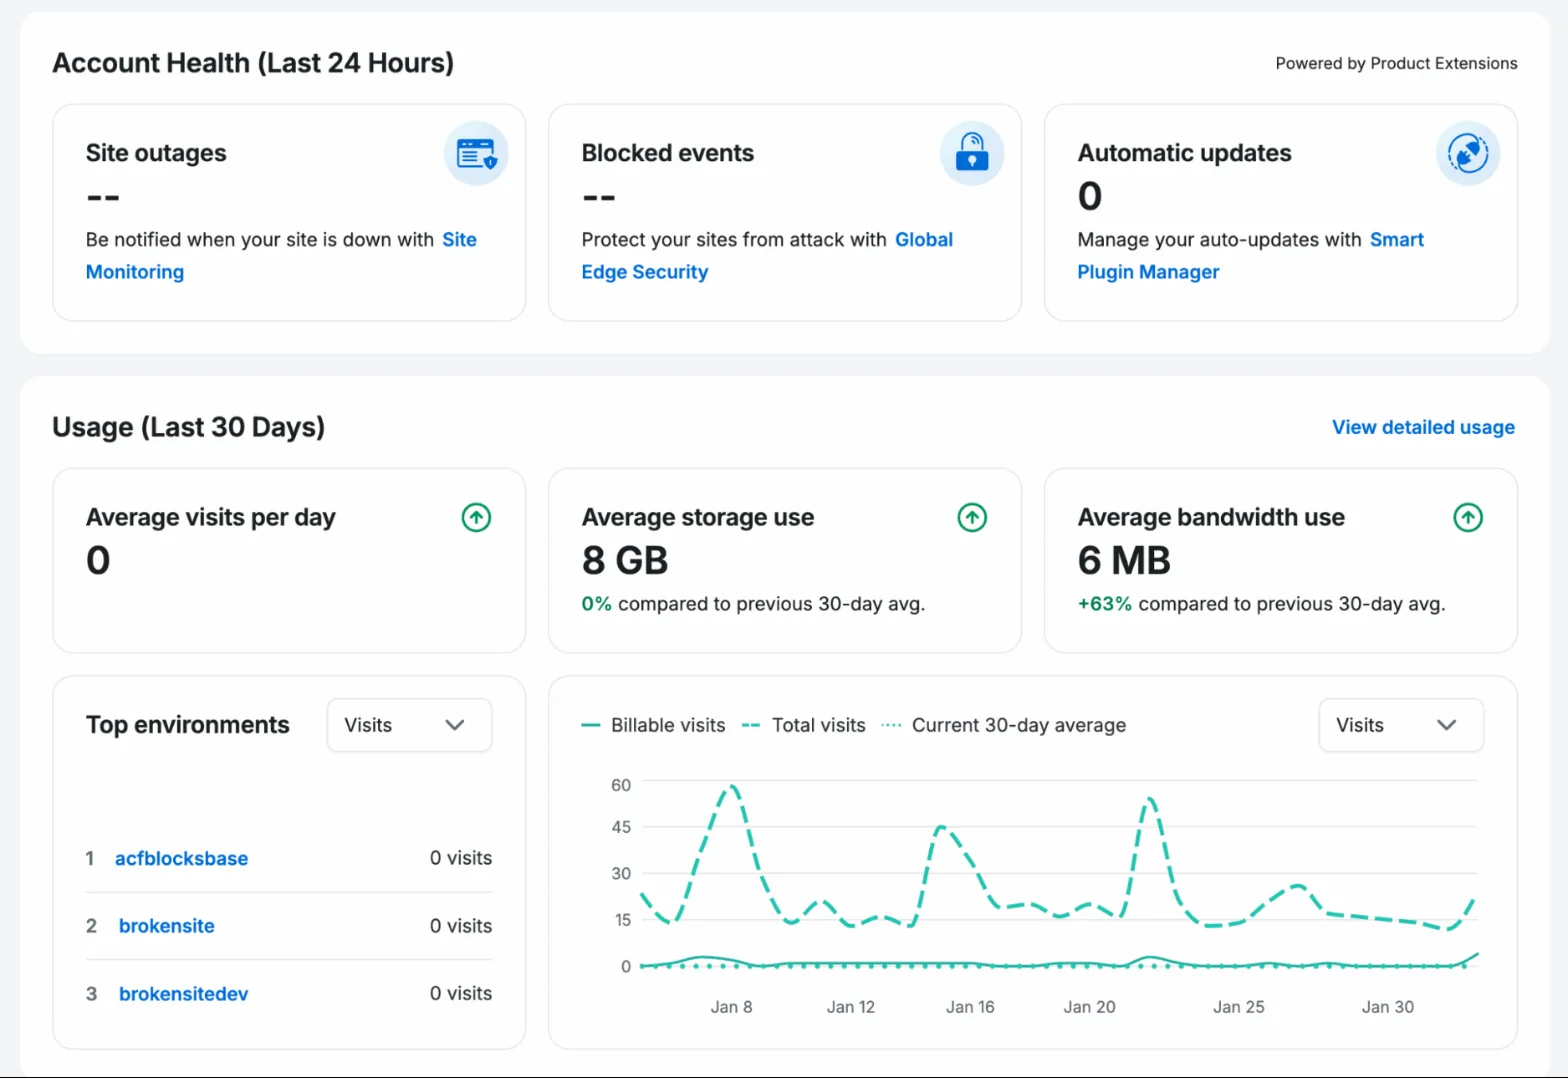Toggle Total visits legend entry
1568x1078 pixels.
[x=804, y=725]
